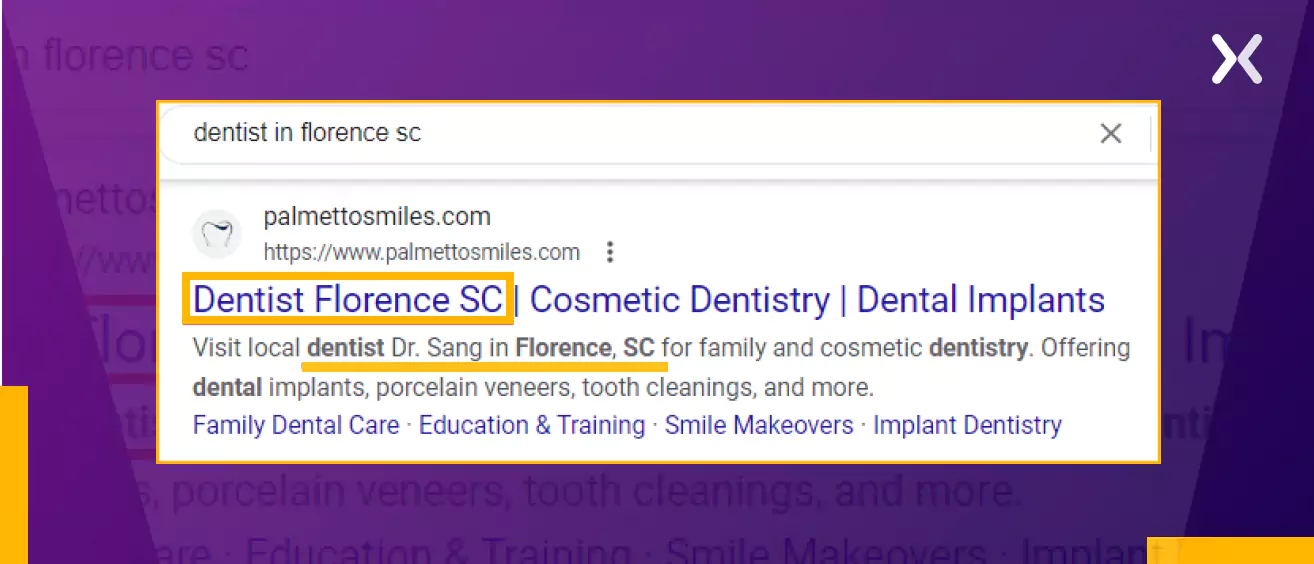Click the https://www.palmettosmiles.com URL text
This screenshot has height=564, width=1314.
click(x=421, y=252)
